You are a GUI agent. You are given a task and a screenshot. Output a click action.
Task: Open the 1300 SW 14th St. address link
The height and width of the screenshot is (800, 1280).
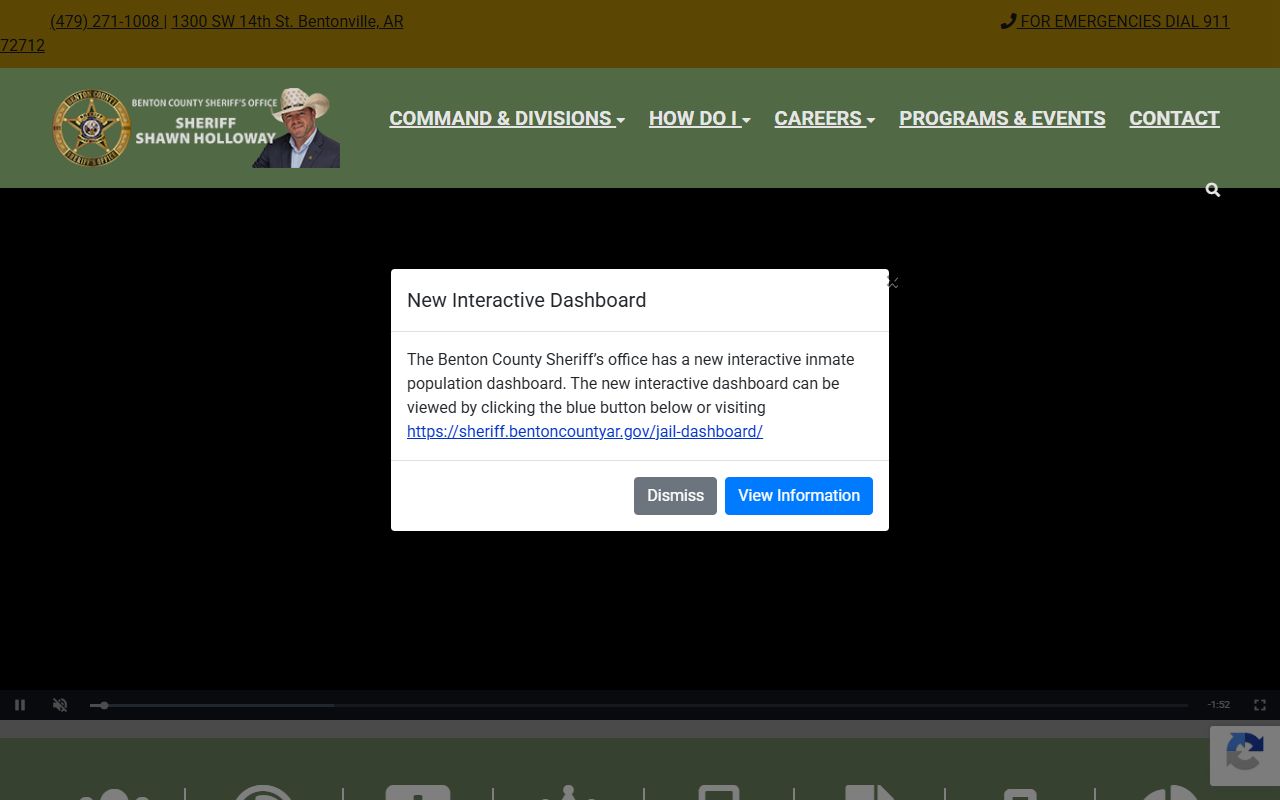click(287, 21)
